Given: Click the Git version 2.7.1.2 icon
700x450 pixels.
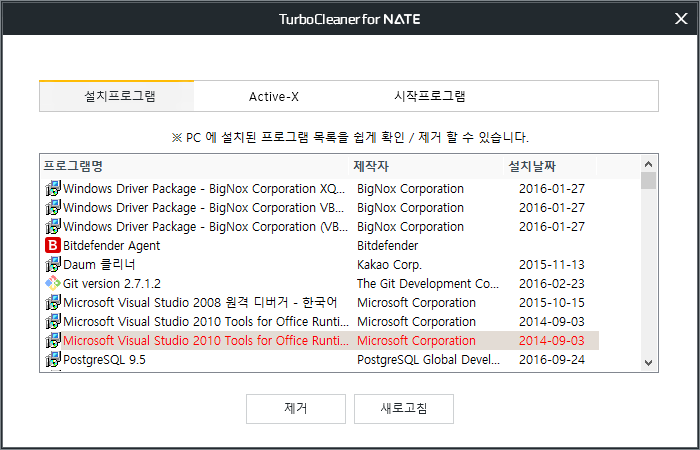Looking at the screenshot, I should [x=53, y=283].
